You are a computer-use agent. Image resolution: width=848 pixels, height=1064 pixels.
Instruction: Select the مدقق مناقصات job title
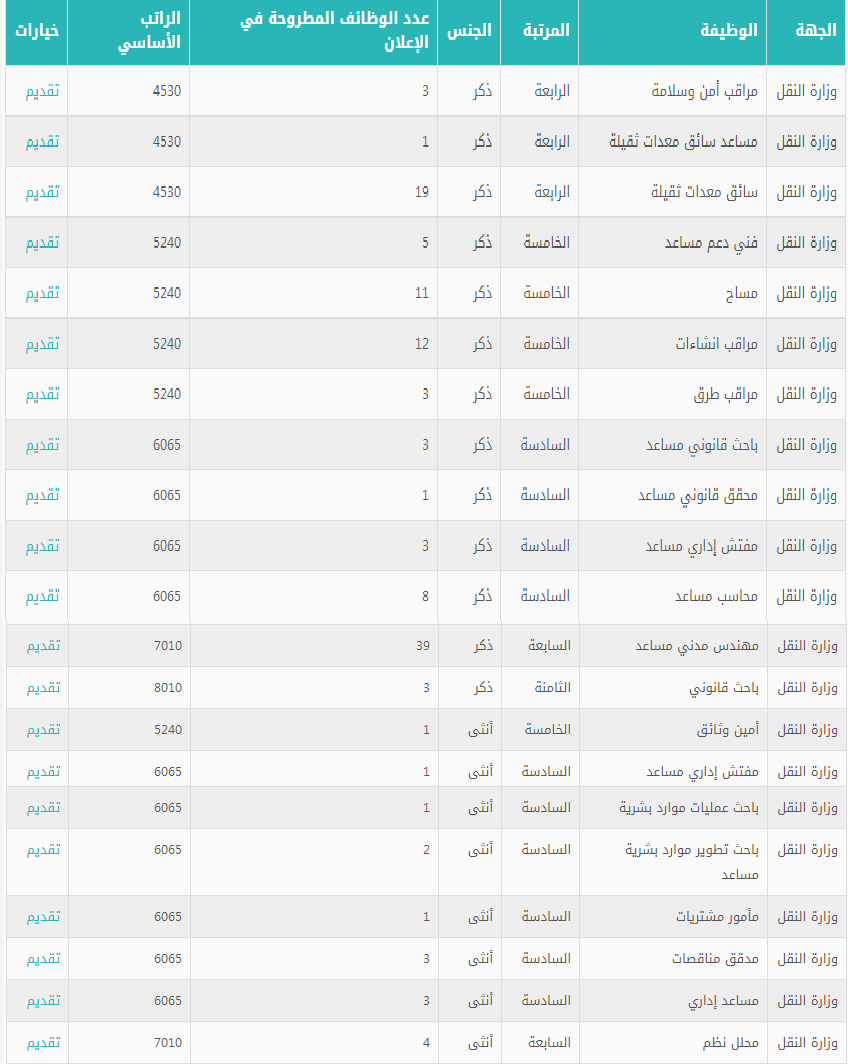[715, 960]
